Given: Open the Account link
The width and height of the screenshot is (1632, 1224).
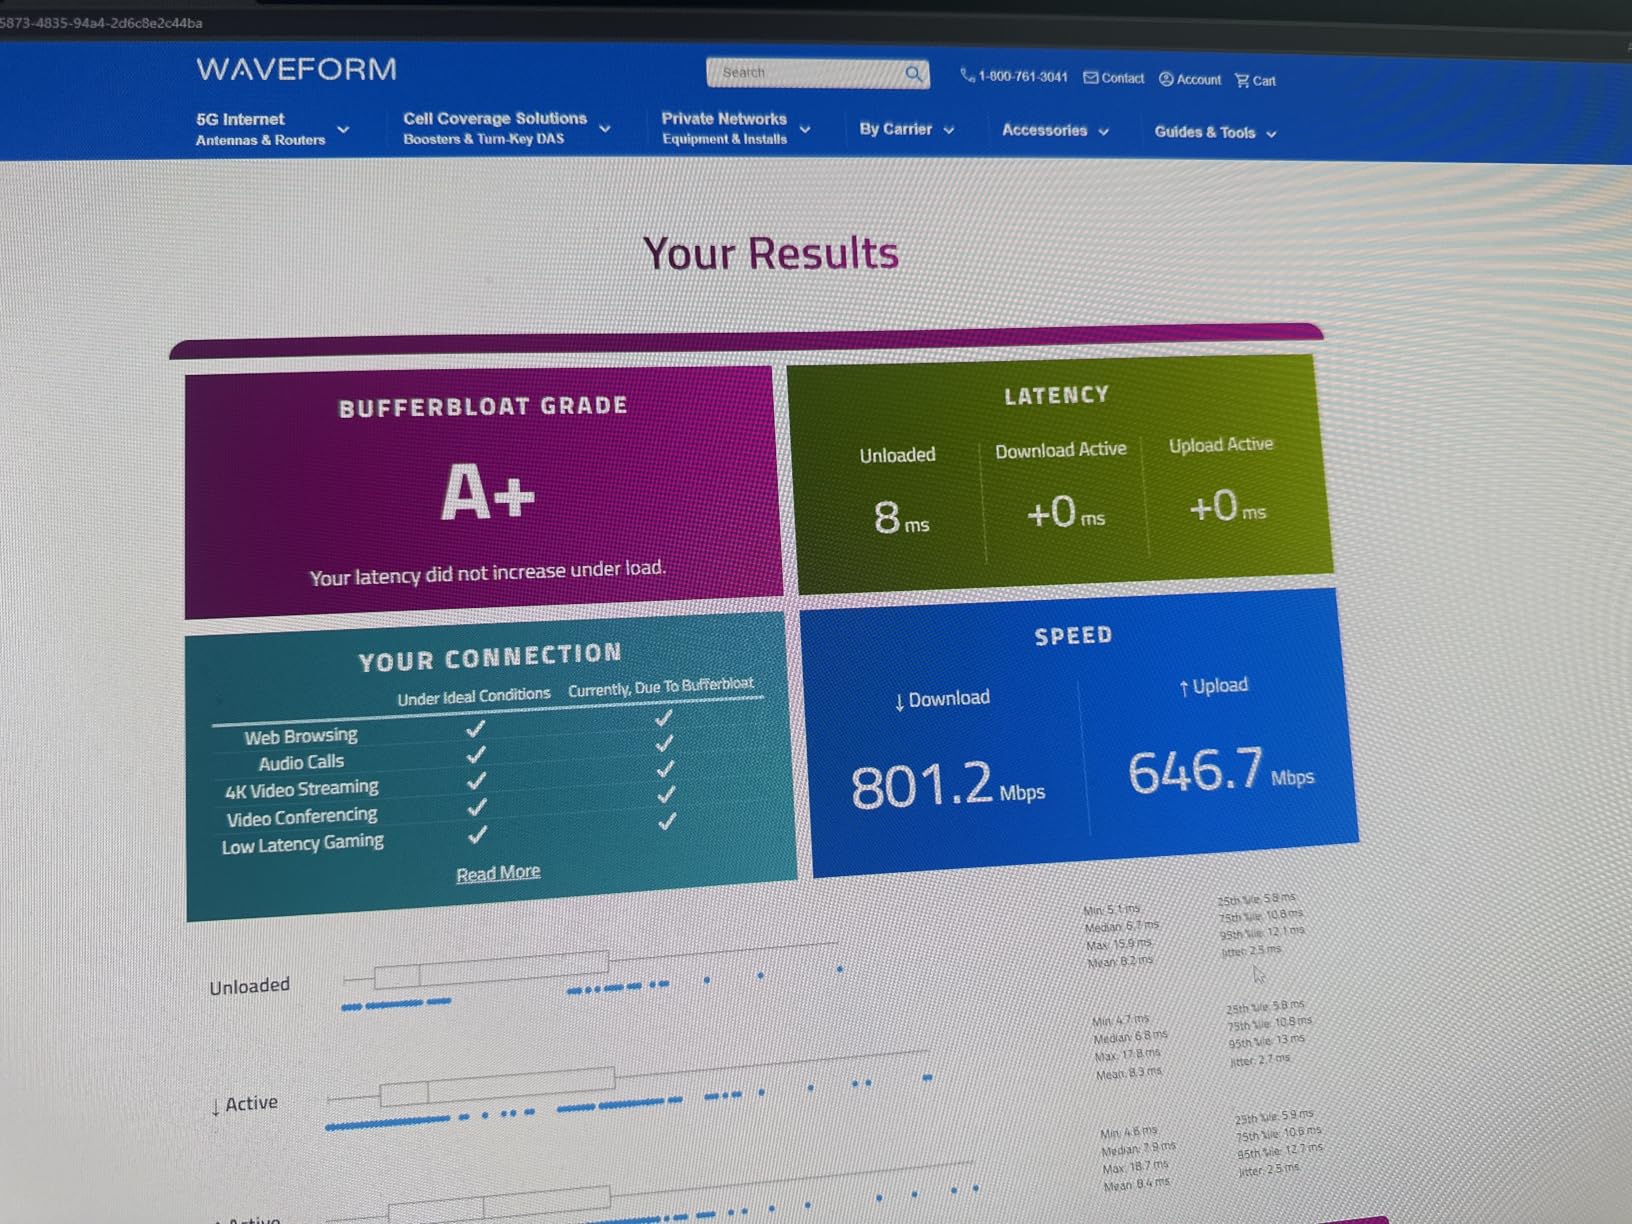Looking at the screenshot, I should (x=1198, y=80).
